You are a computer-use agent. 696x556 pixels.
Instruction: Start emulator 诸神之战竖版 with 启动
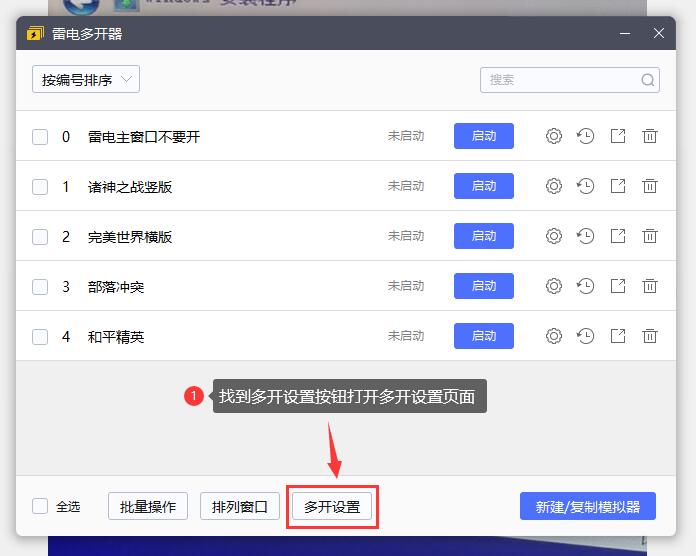[x=484, y=186]
